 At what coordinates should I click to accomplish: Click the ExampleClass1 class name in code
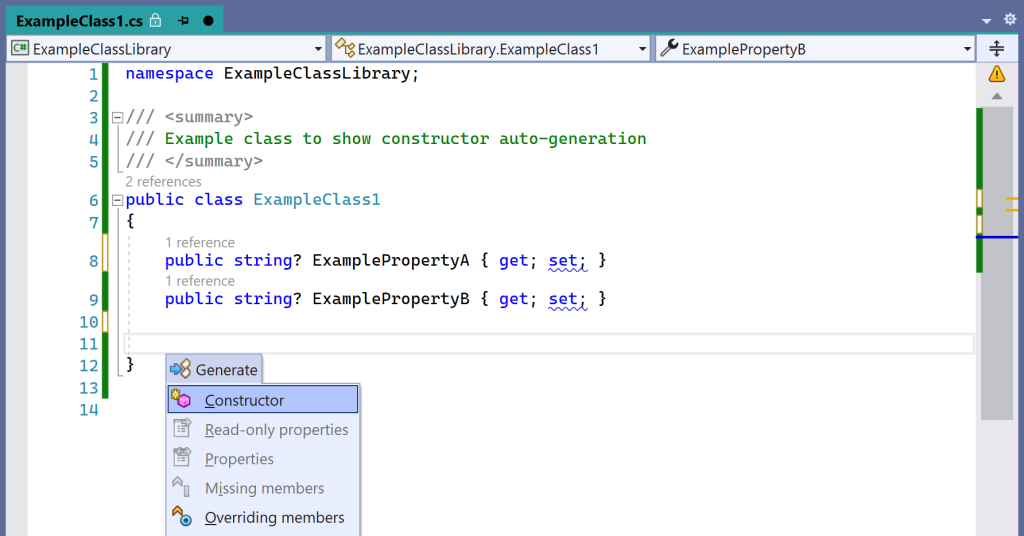[x=317, y=200]
